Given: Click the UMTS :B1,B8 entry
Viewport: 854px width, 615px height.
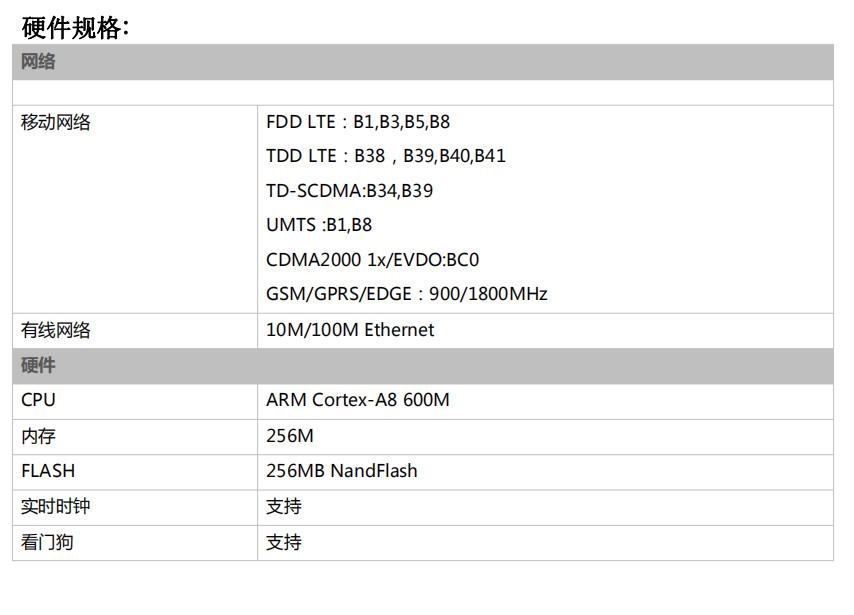Looking at the screenshot, I should point(319,224).
